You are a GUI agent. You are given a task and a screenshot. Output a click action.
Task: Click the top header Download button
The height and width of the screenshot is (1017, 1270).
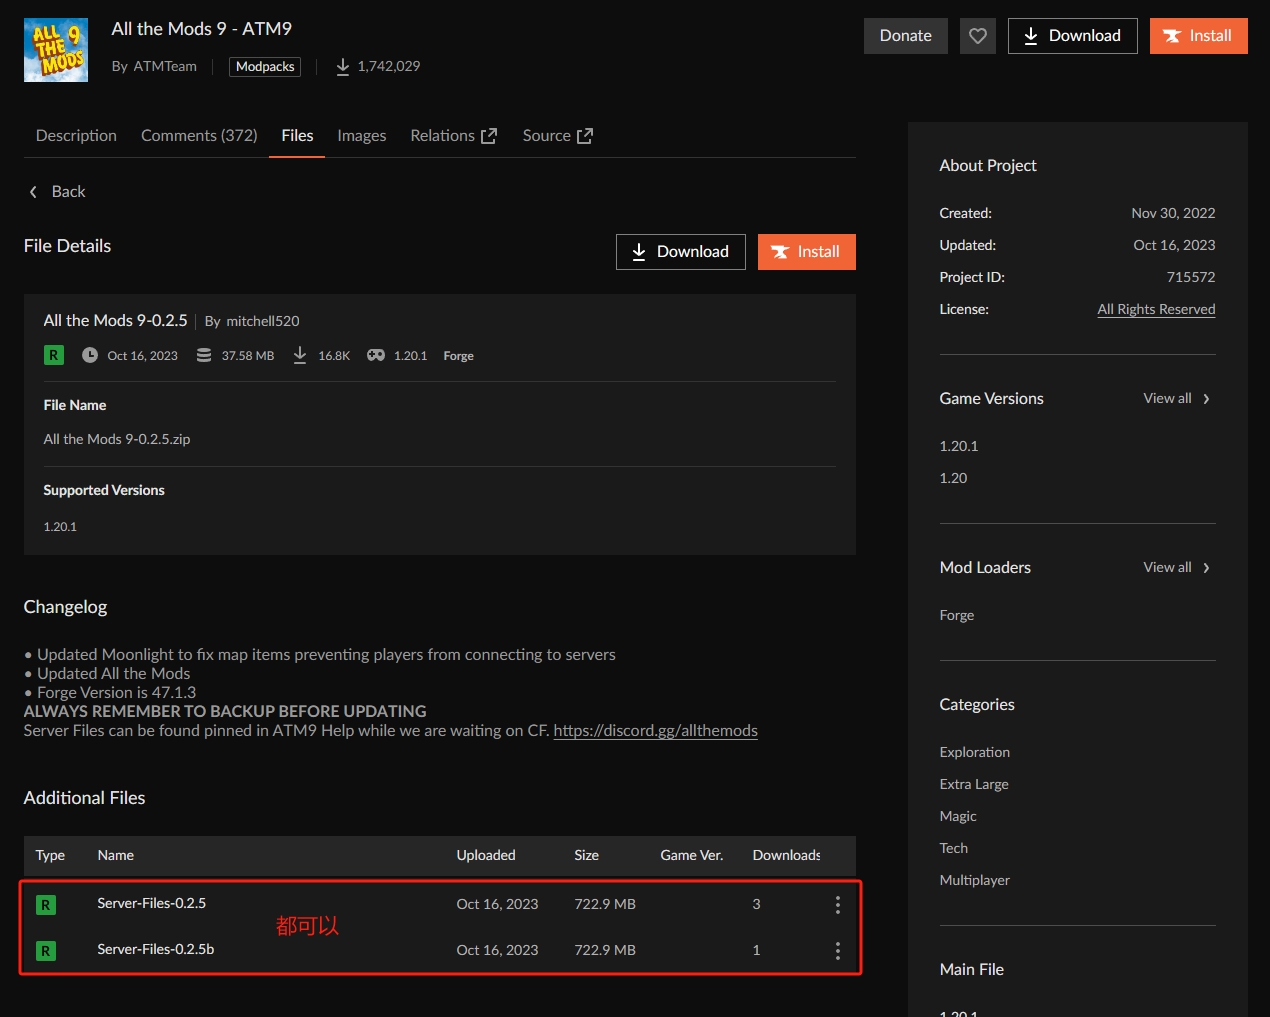(x=1072, y=36)
